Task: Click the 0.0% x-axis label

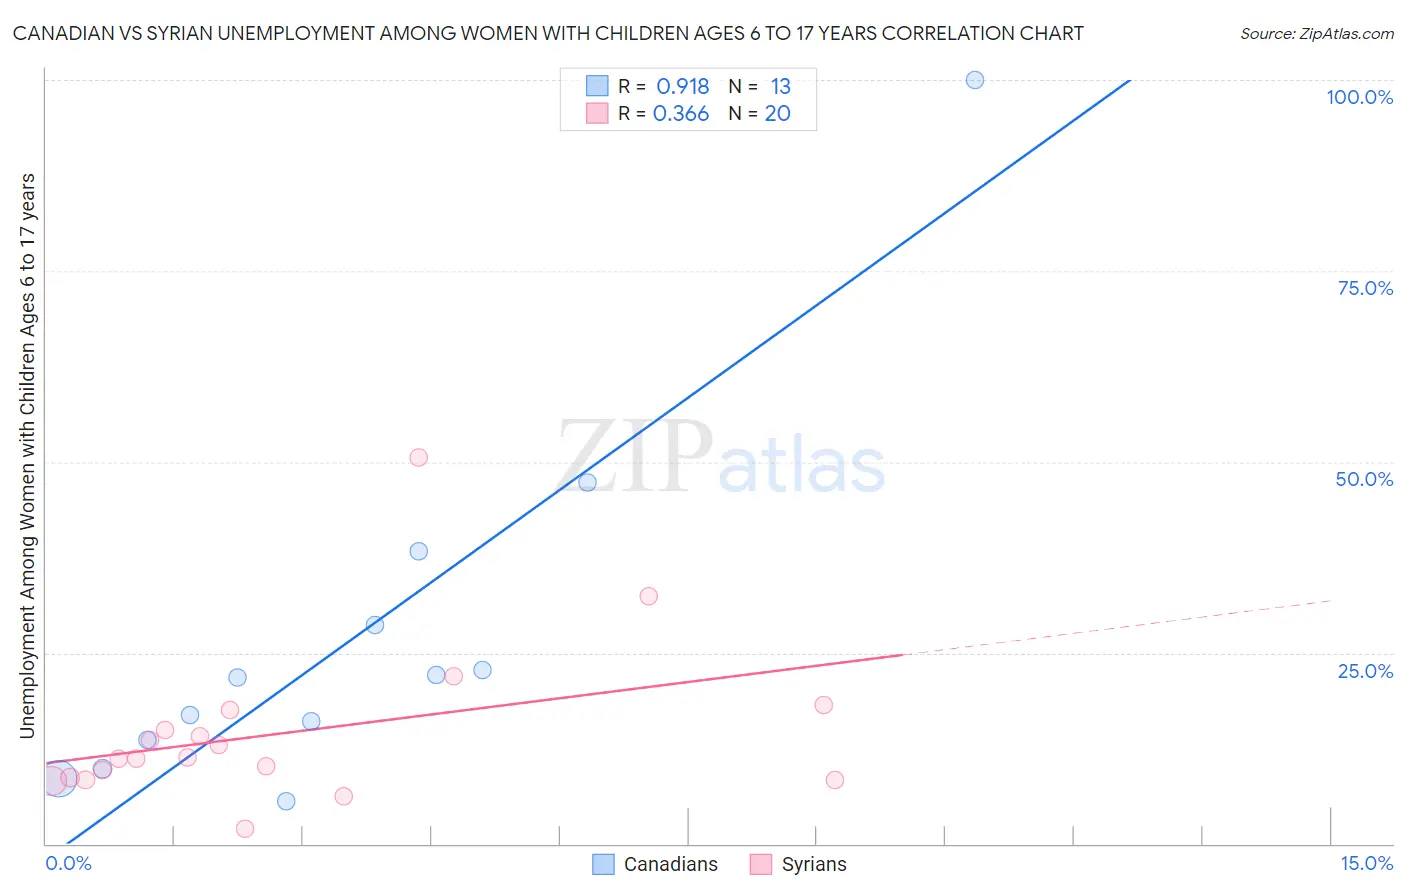Action: 69,863
